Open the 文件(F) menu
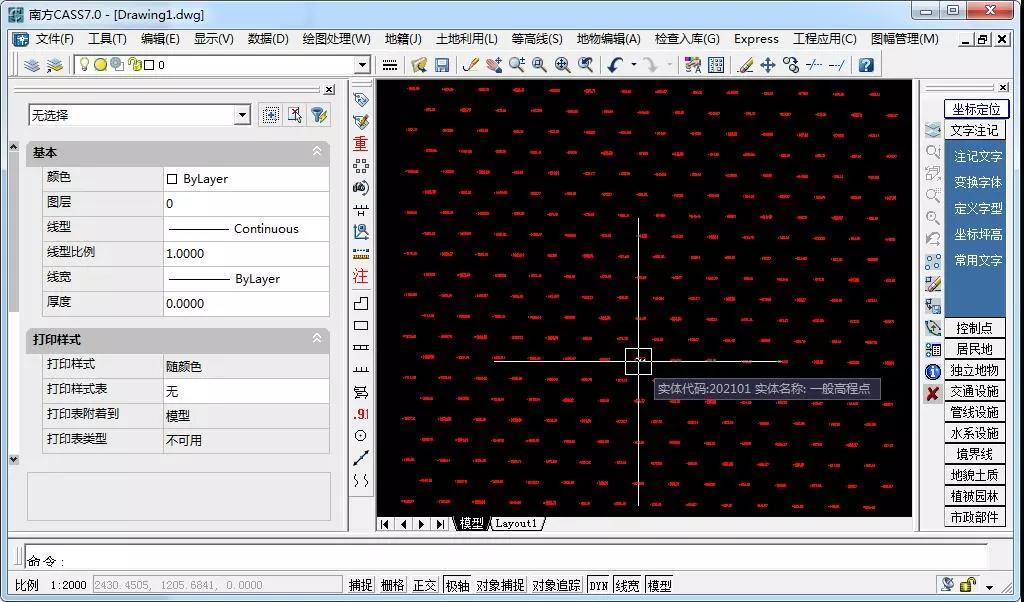The image size is (1024, 602). 55,39
